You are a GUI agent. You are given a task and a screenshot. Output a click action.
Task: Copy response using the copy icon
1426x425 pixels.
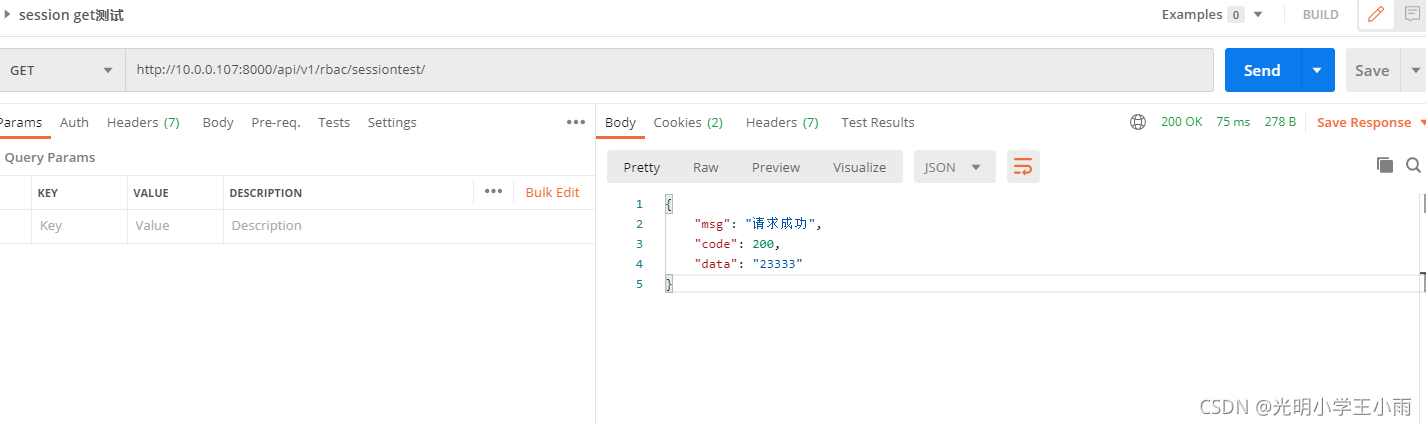pos(1385,165)
